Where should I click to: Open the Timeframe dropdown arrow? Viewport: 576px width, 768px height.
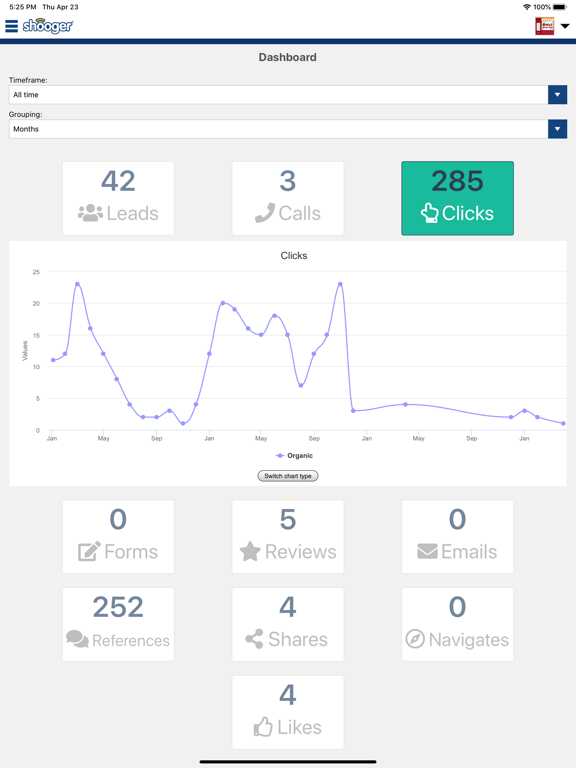(x=557, y=95)
